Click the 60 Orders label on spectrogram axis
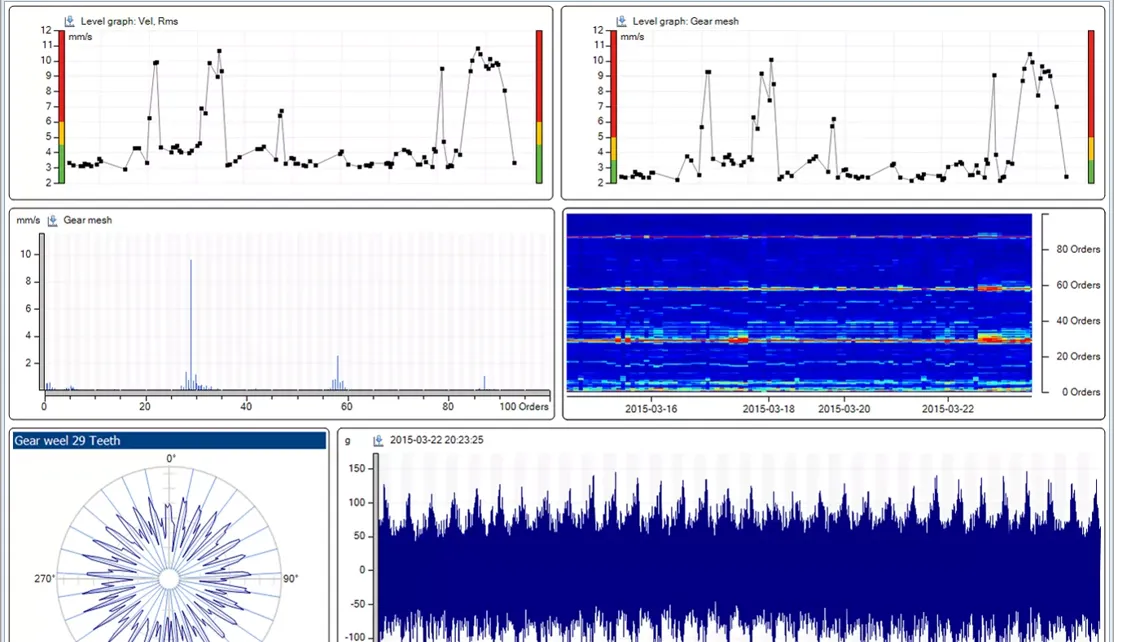Screen dimensions: 1140x642 1071,285
